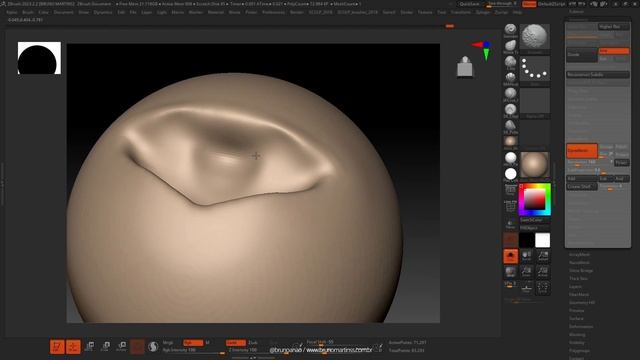
Task: Select the black secondary color swatch
Action: click(527, 240)
